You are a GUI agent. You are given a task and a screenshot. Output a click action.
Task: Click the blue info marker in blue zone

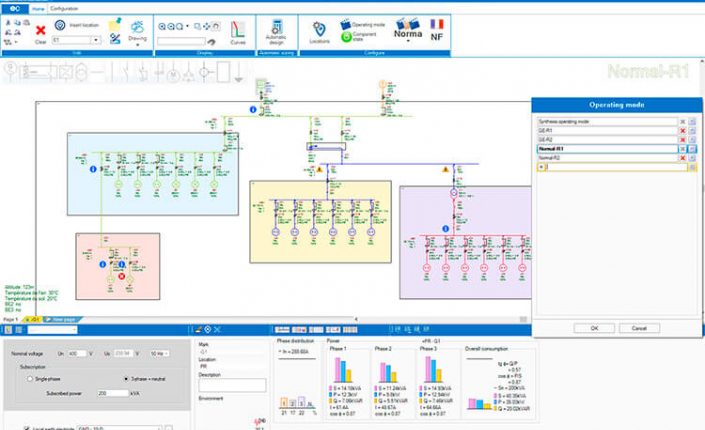93,169
